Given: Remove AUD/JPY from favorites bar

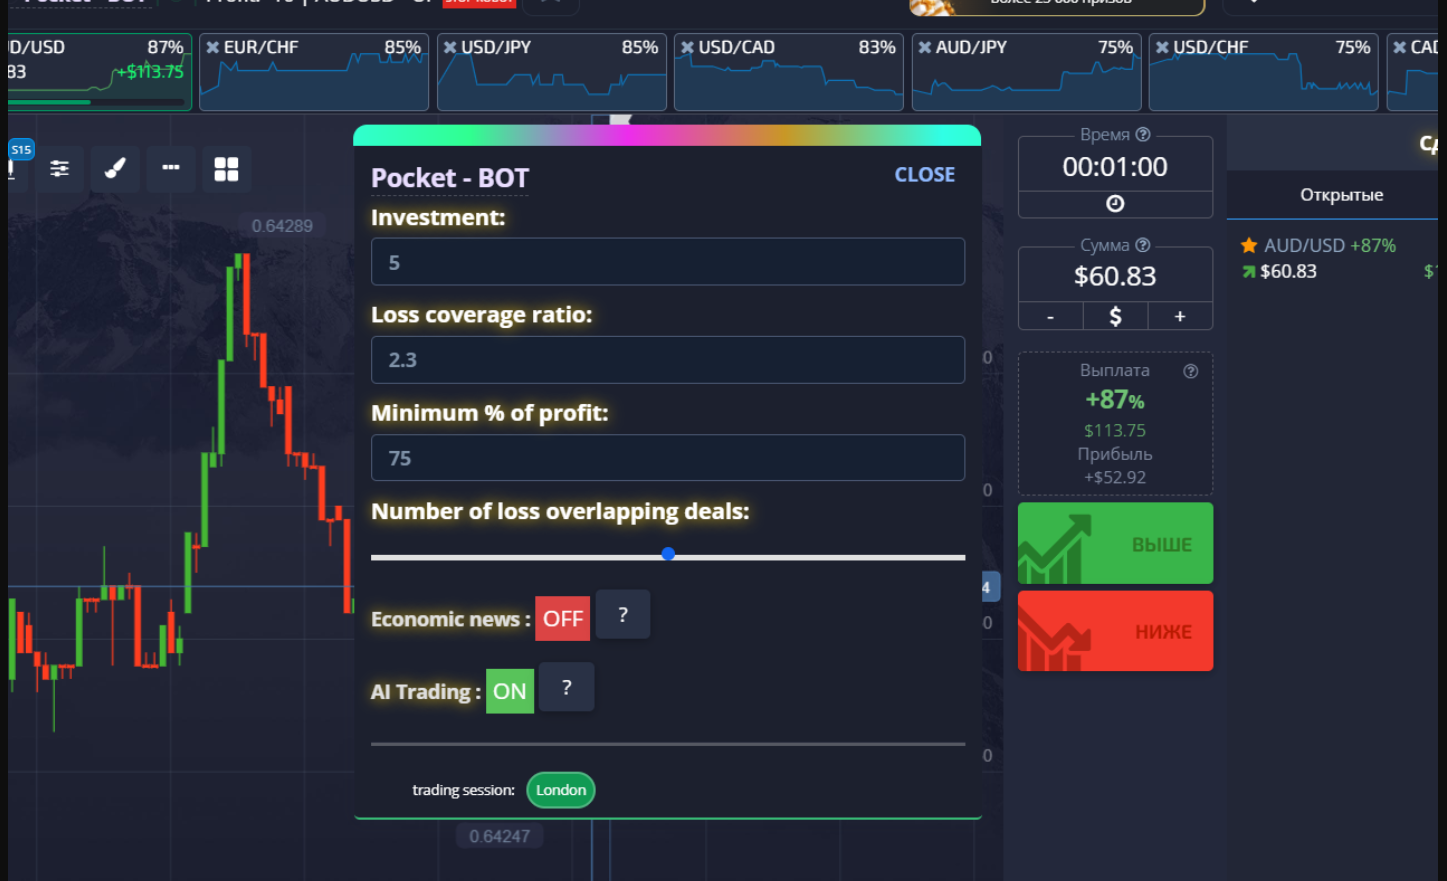Looking at the screenshot, I should pyautogui.click(x=925, y=47).
